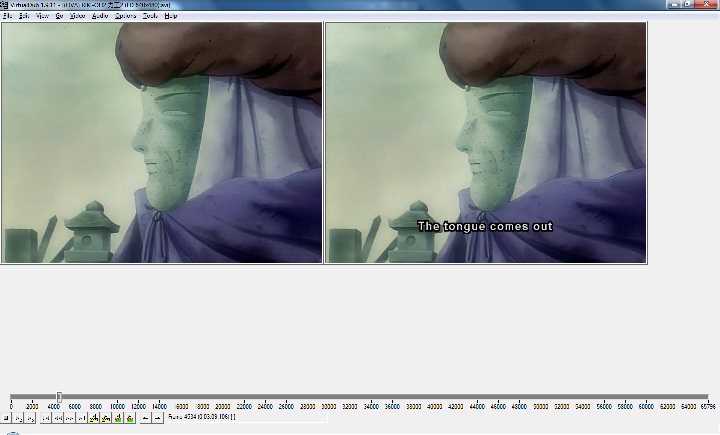The height and width of the screenshot is (435, 720).
Task: Click the input video pane without subtitles
Action: coord(162,143)
